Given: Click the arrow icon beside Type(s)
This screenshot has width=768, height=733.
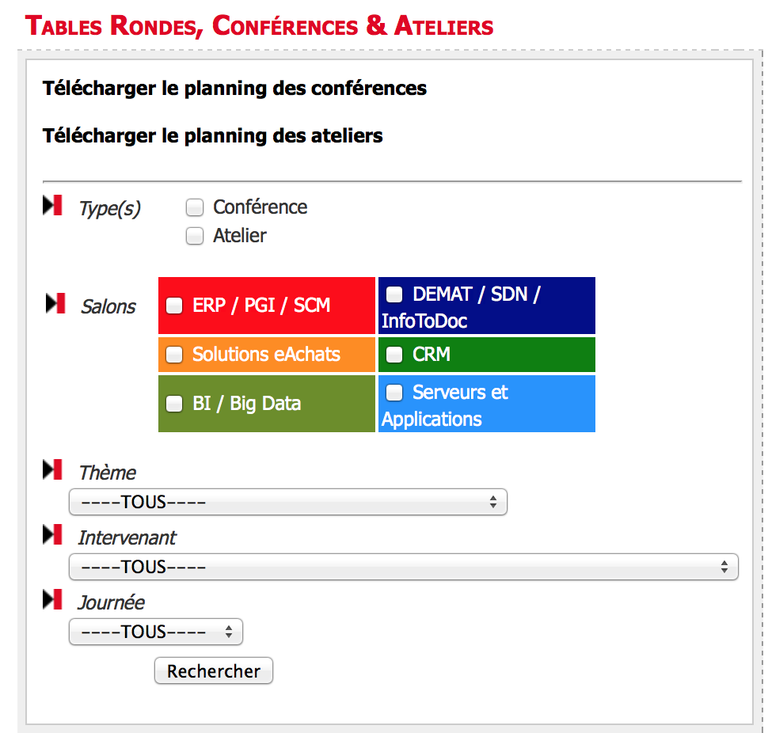Looking at the screenshot, I should pos(52,205).
